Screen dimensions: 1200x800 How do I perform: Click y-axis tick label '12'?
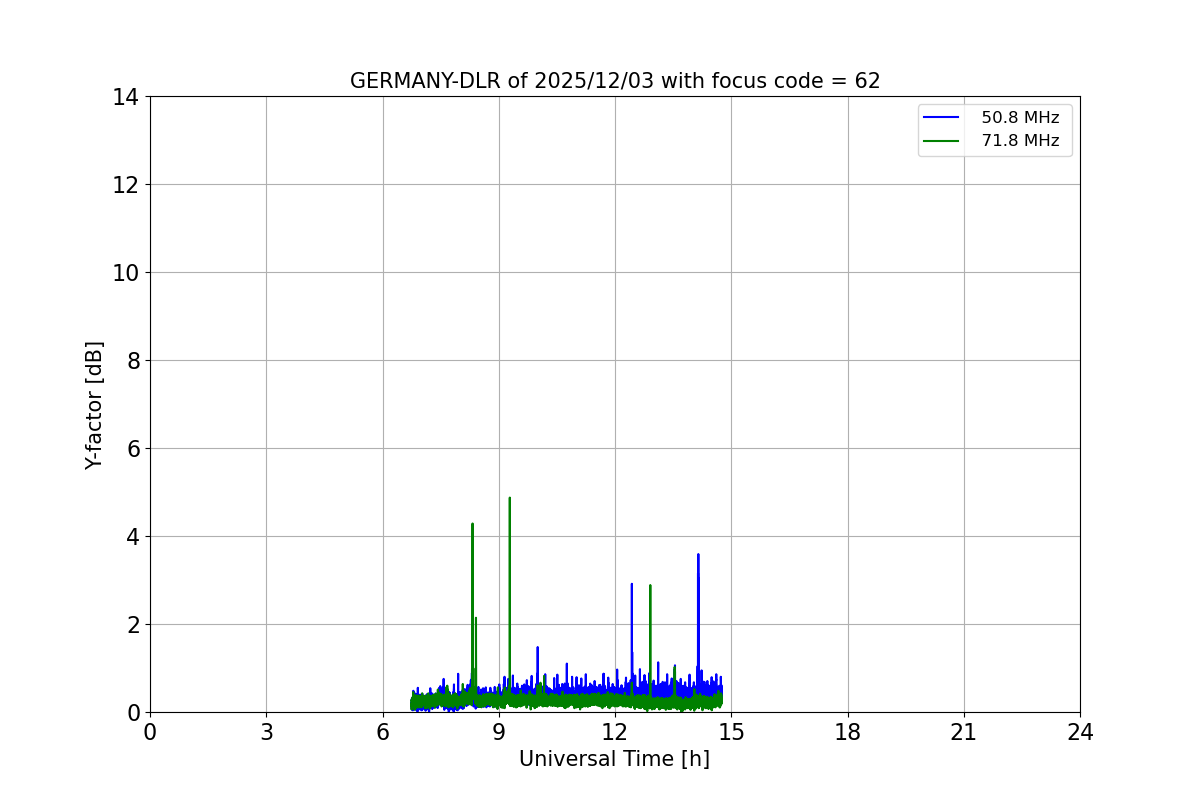[x=126, y=185]
